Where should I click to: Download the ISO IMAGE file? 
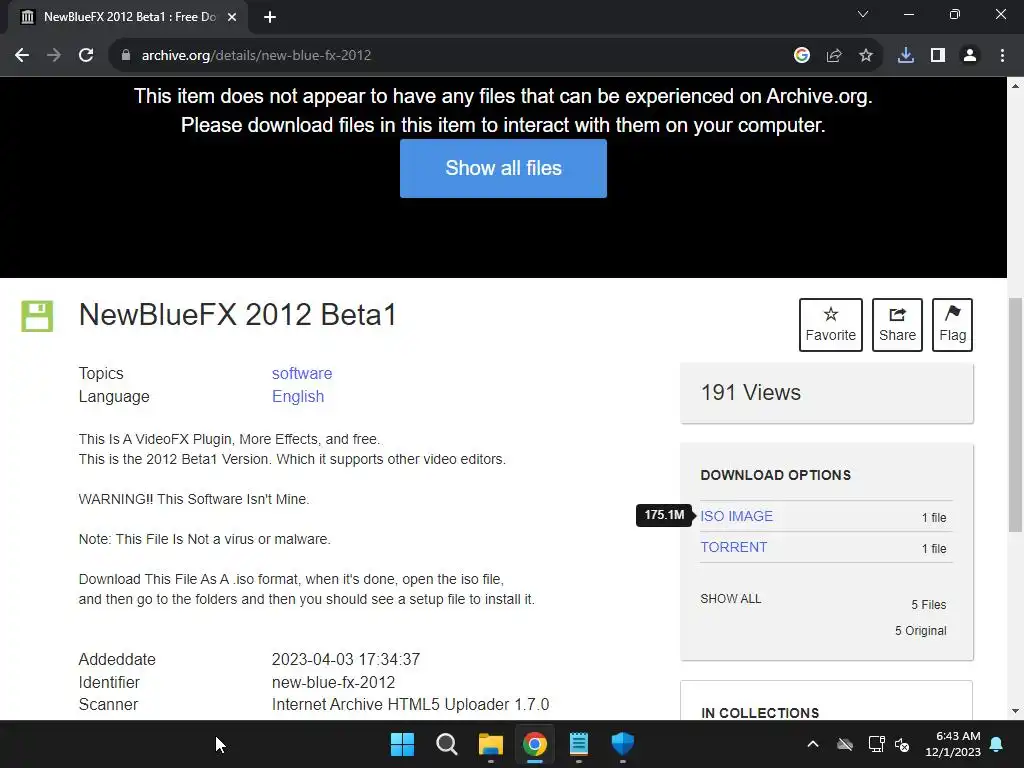(737, 516)
